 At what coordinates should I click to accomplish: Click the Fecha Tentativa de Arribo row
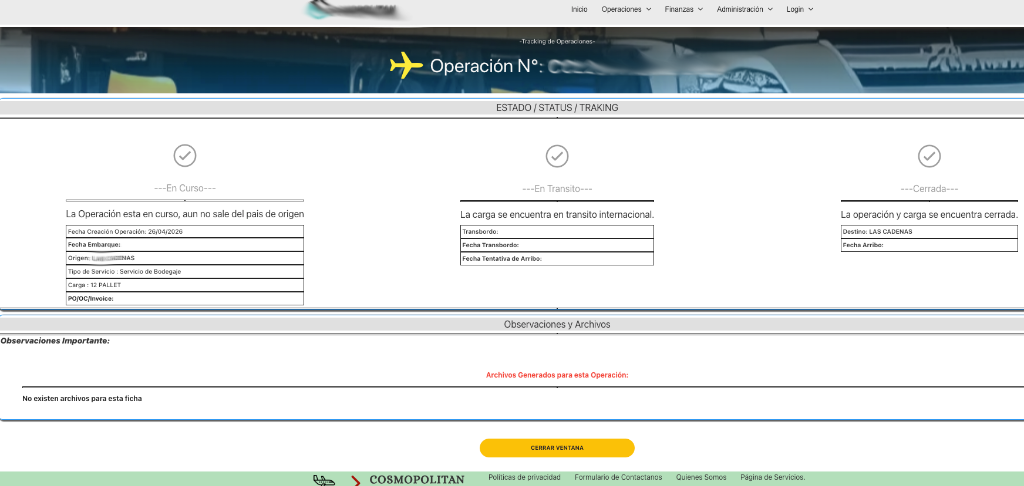pyautogui.click(x=557, y=259)
